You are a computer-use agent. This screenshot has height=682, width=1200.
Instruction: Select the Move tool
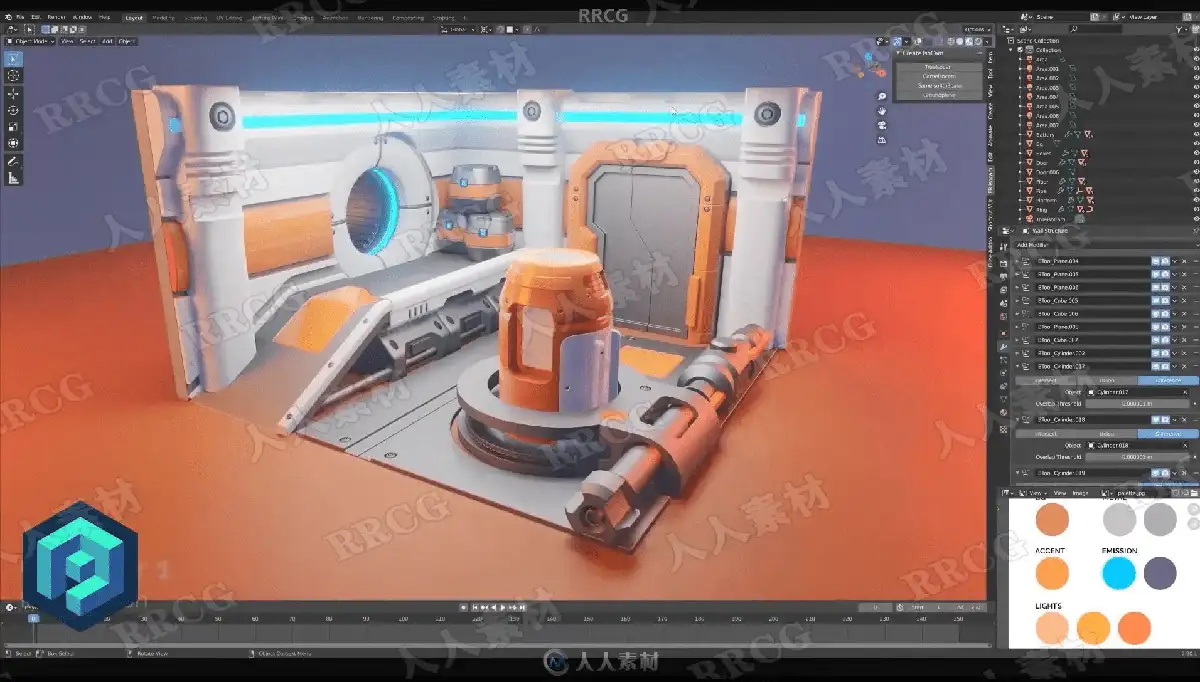point(13,93)
